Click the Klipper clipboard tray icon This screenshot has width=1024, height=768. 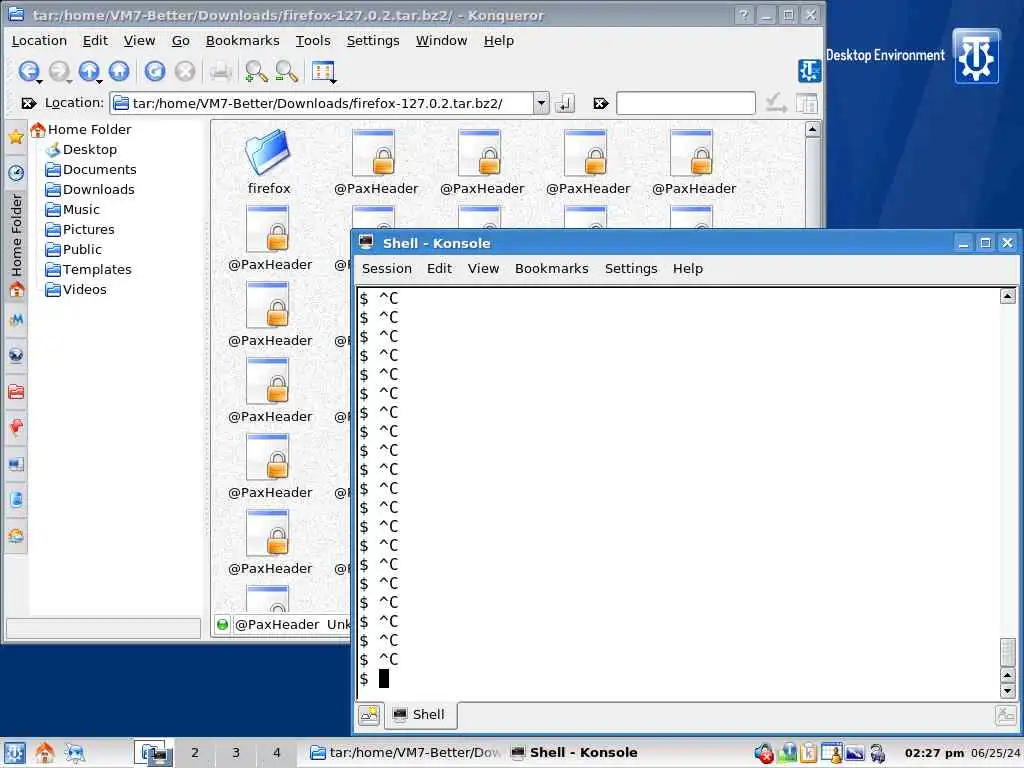tap(808, 753)
